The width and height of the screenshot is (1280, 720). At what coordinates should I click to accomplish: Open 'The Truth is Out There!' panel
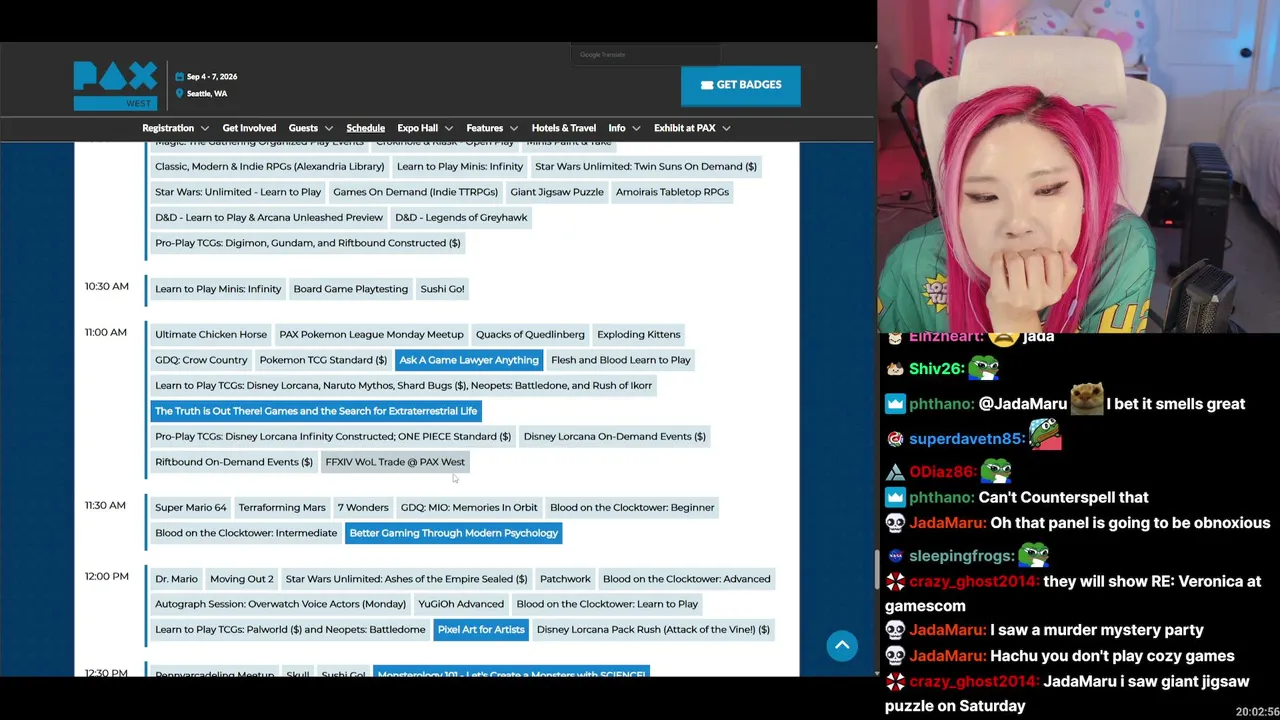click(316, 411)
